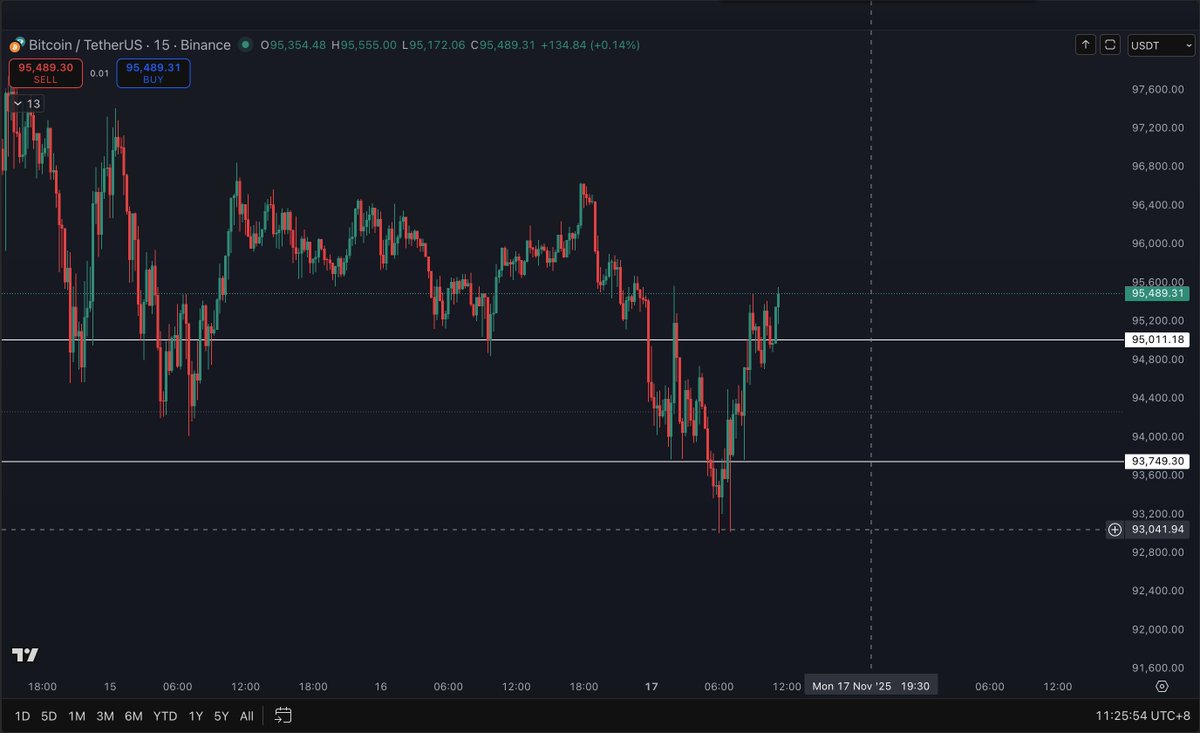Open the USDT currency dropdown
1200x733 pixels.
[1160, 45]
